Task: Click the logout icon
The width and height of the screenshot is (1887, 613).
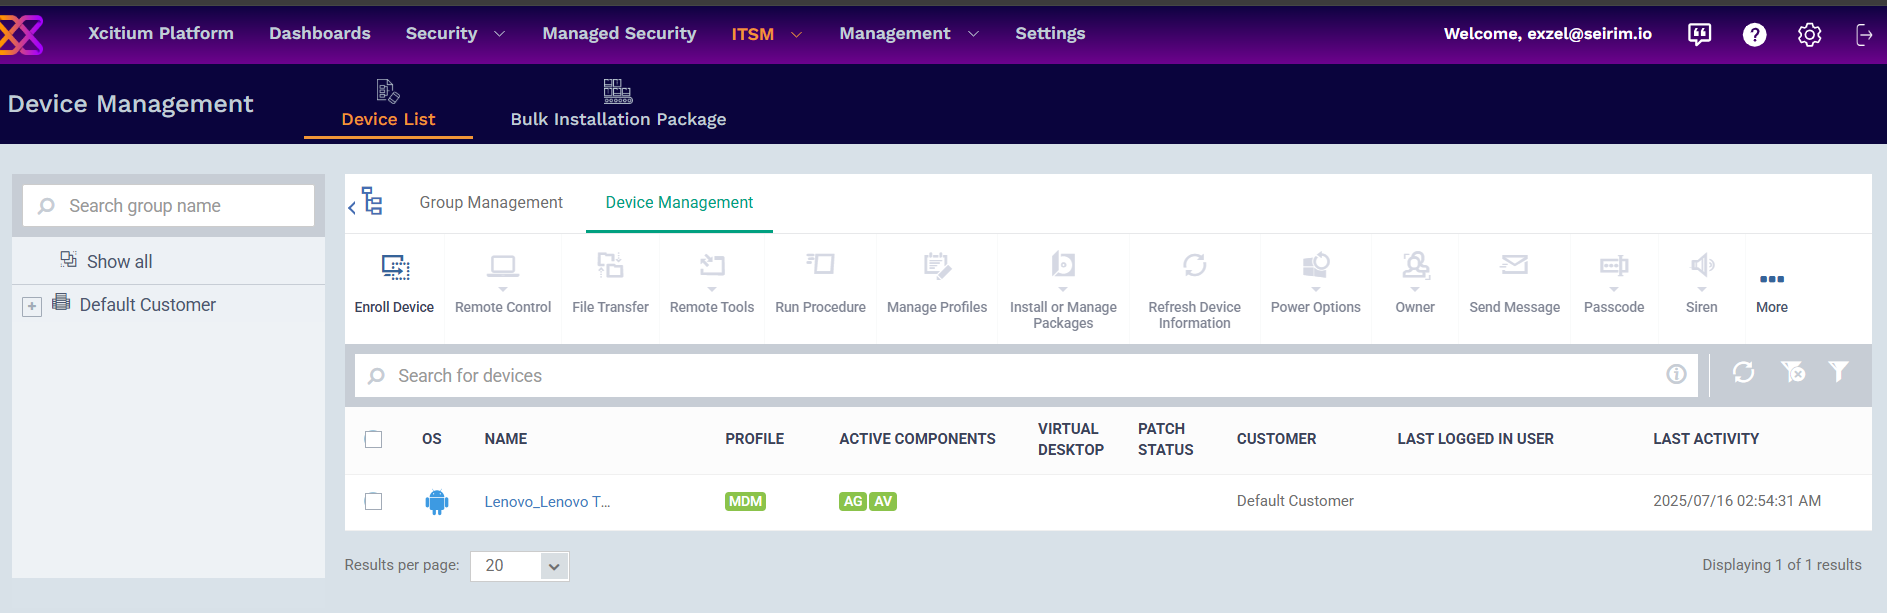Action: [x=1864, y=34]
